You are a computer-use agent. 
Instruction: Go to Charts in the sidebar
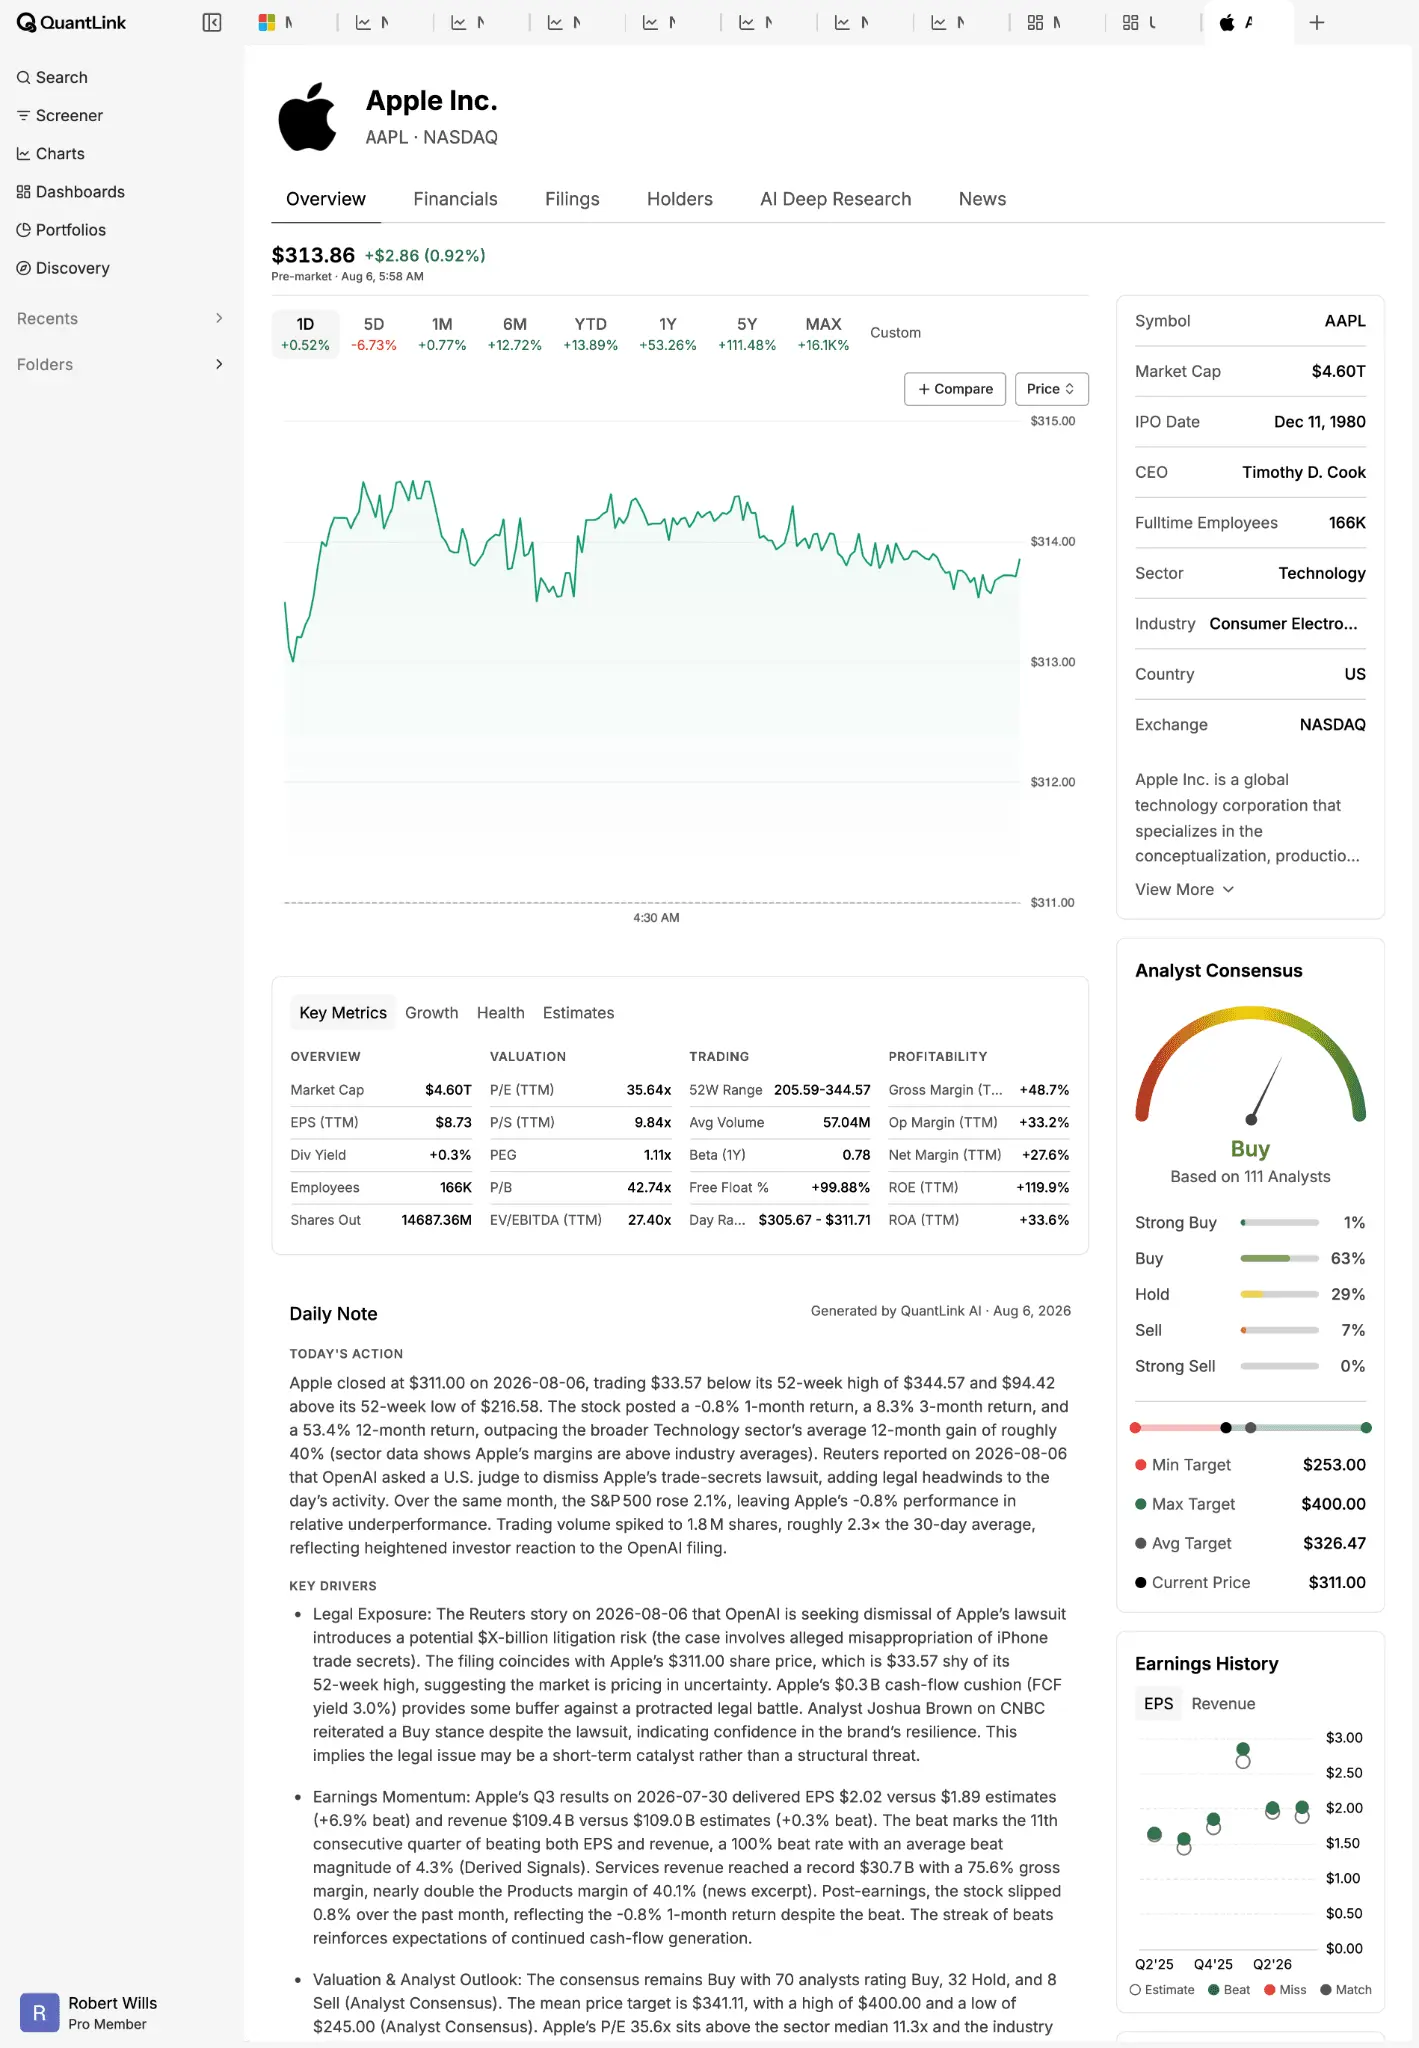(x=51, y=153)
